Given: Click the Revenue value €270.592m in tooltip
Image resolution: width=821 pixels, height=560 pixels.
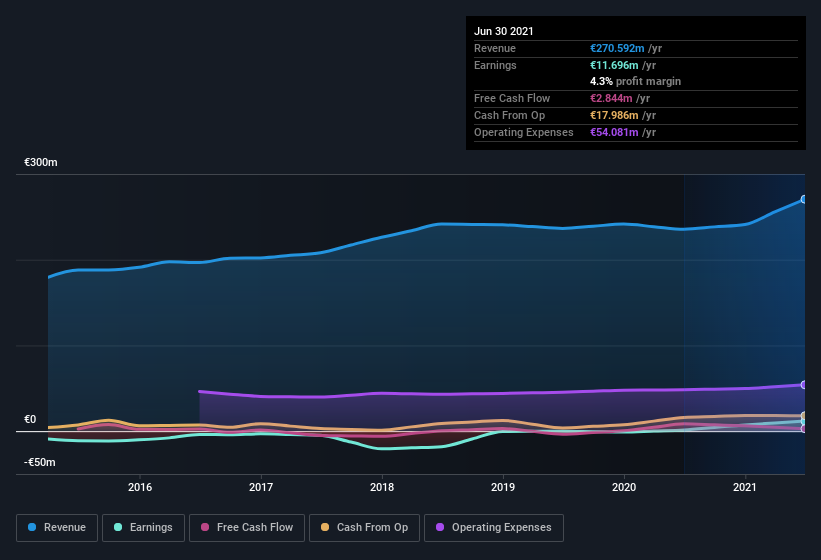Looking at the screenshot, I should click(617, 48).
